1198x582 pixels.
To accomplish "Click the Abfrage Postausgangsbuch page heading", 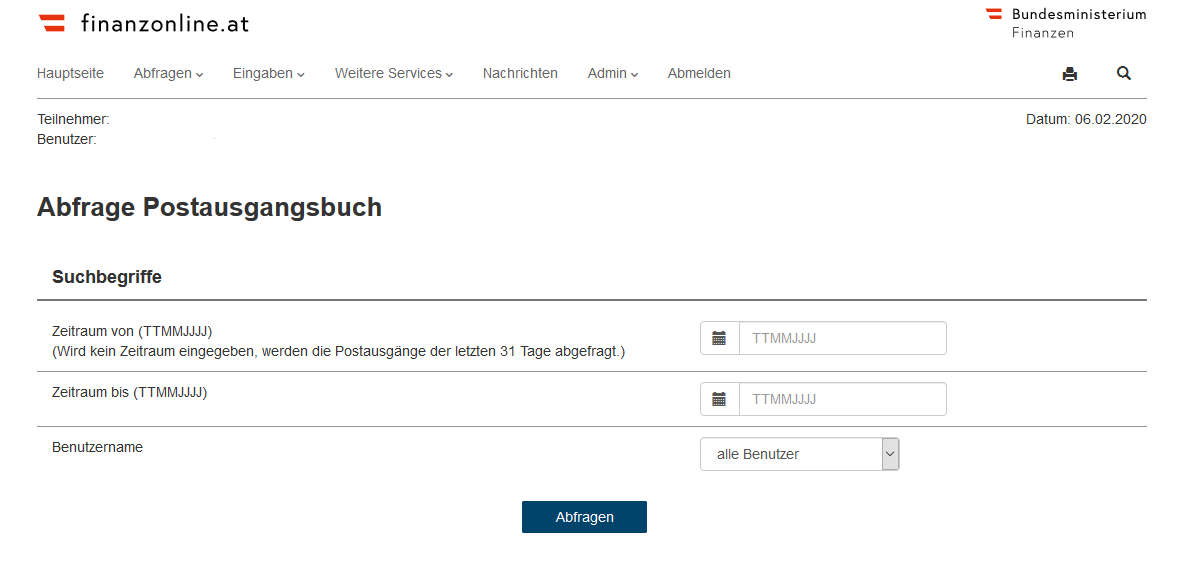I will (x=209, y=207).
